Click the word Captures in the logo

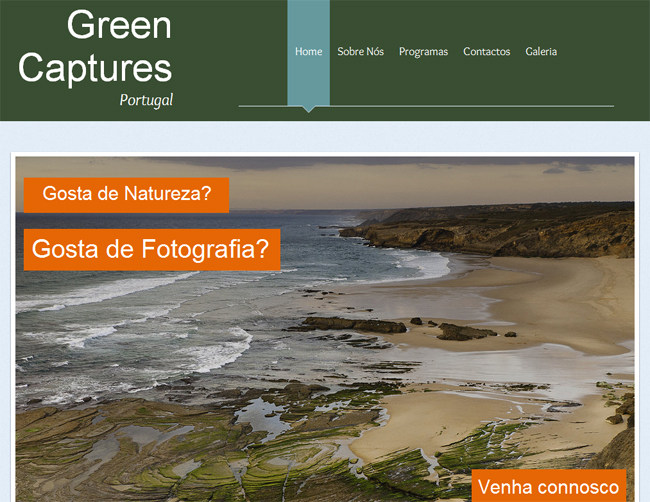coord(95,68)
